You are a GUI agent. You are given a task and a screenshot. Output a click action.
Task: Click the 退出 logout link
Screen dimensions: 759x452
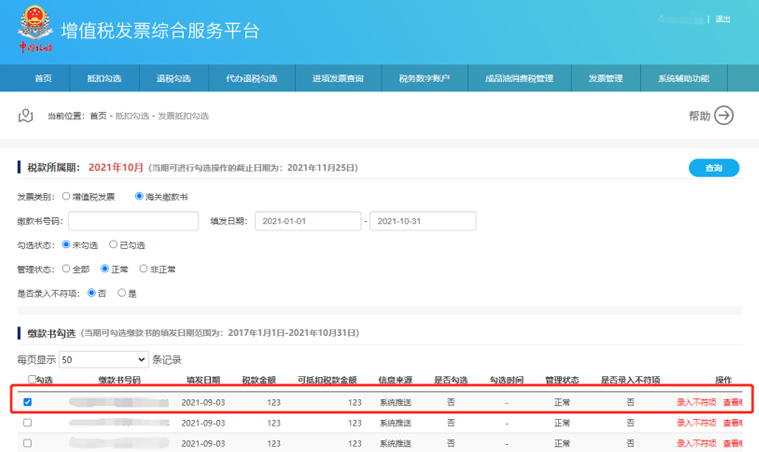pos(723,19)
